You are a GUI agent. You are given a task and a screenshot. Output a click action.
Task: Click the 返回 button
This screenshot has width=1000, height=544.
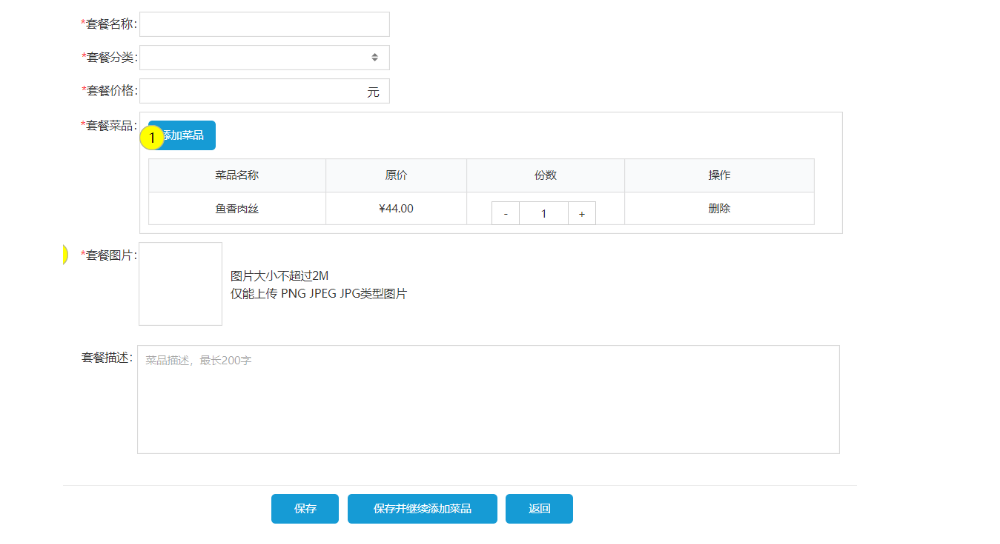[x=539, y=508]
